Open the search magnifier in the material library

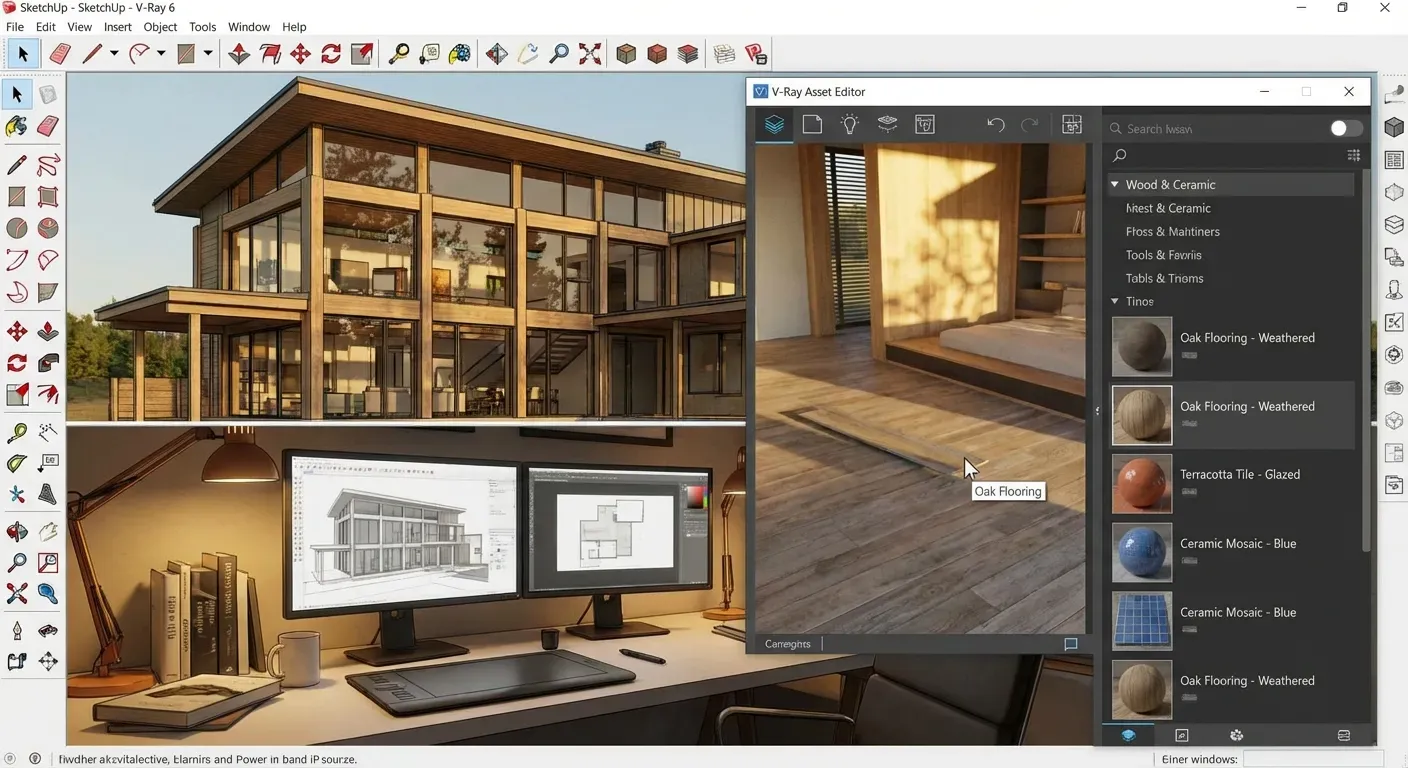tap(1118, 155)
